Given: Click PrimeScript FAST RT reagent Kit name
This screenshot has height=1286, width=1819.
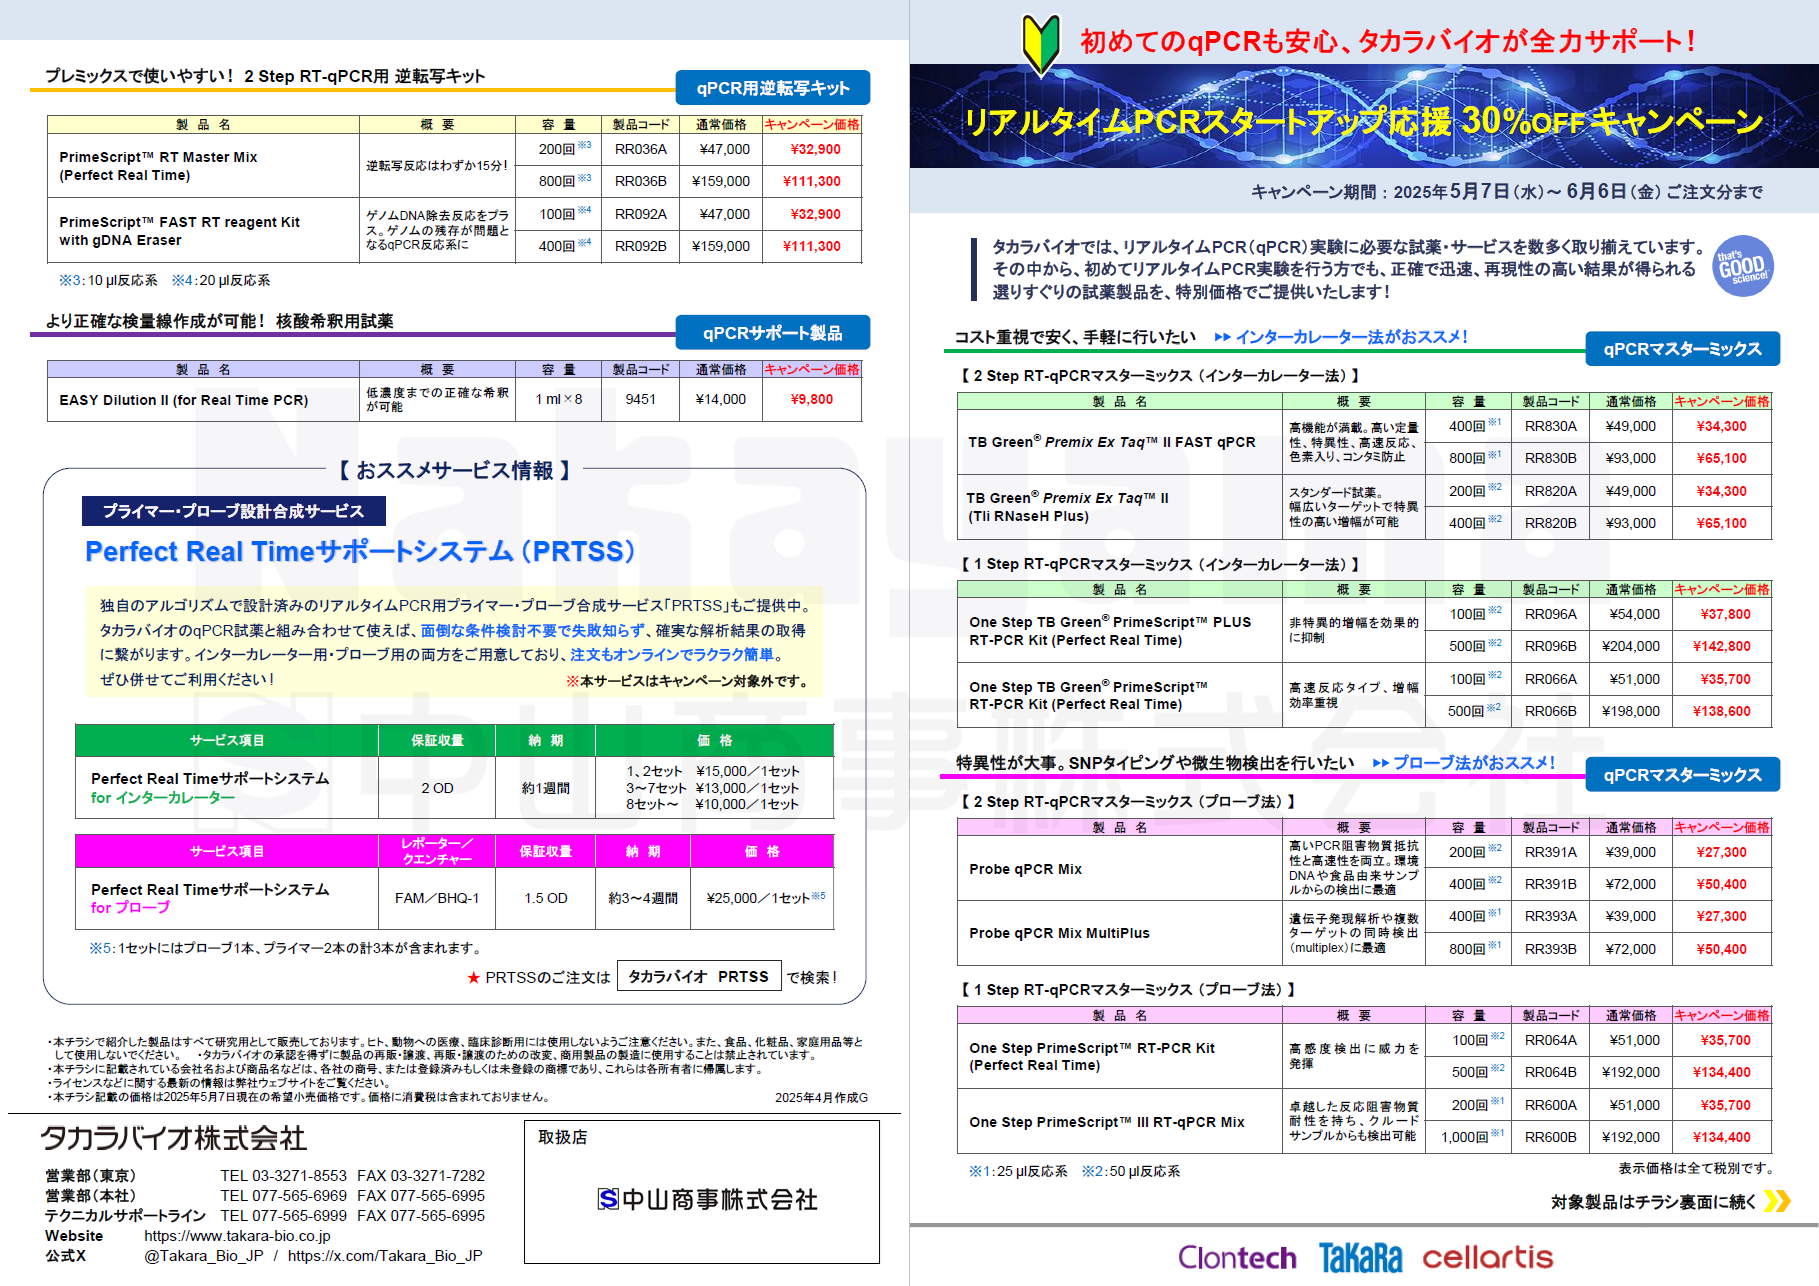Looking at the screenshot, I should [x=179, y=231].
